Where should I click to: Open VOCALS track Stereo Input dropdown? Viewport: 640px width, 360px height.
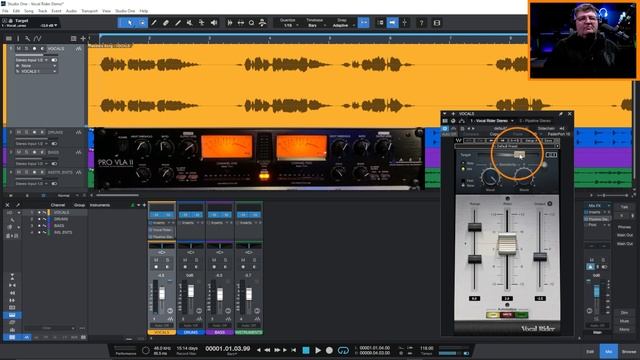[32, 60]
